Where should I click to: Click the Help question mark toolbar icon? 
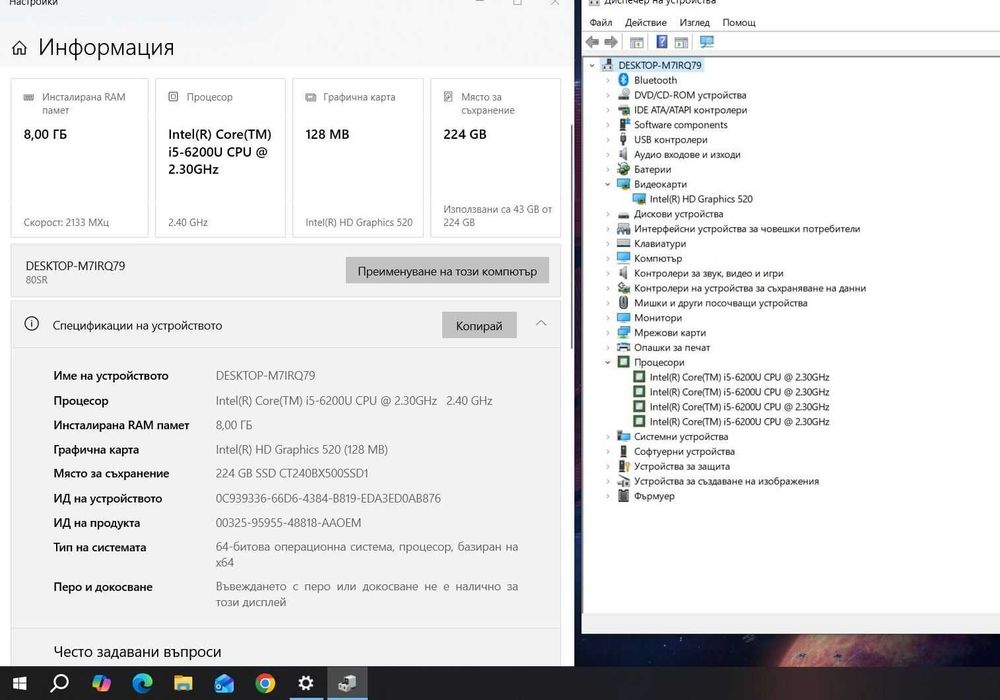coord(662,42)
